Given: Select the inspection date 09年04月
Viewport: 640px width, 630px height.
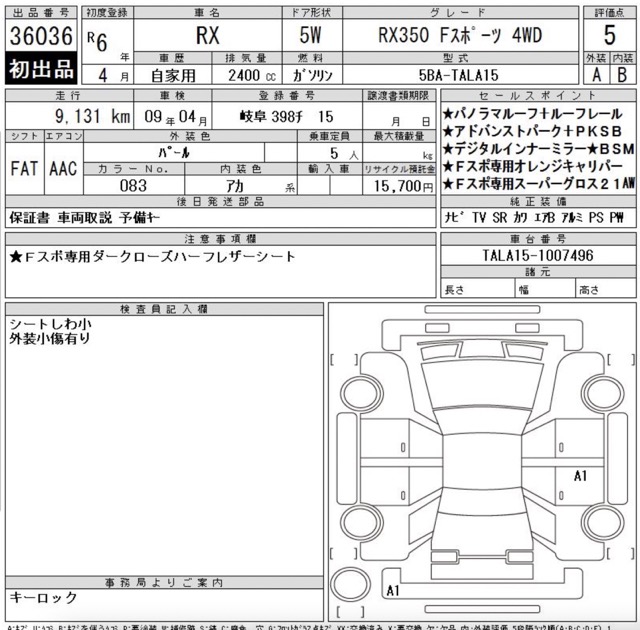Looking at the screenshot, I should click(176, 117).
